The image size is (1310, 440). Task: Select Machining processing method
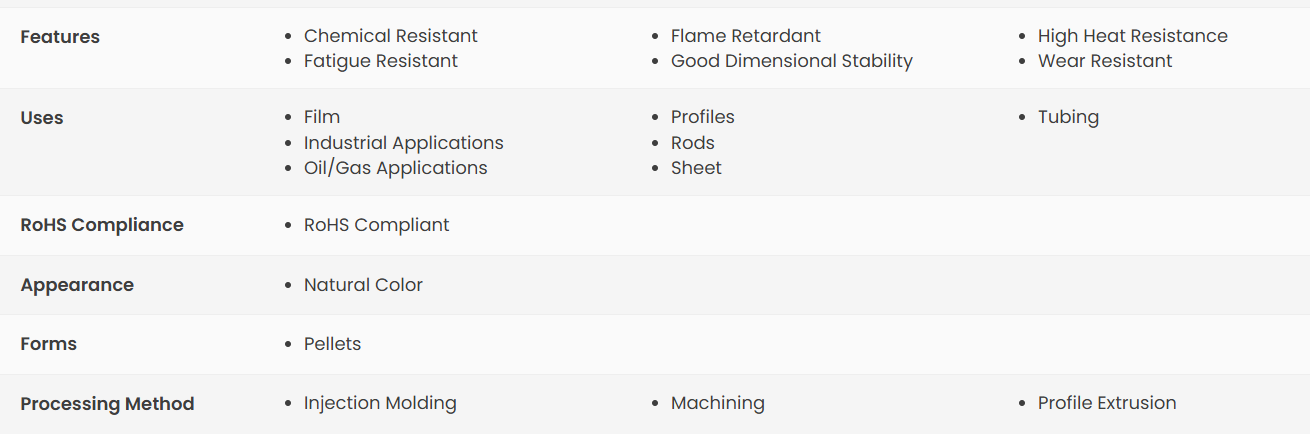pos(718,403)
